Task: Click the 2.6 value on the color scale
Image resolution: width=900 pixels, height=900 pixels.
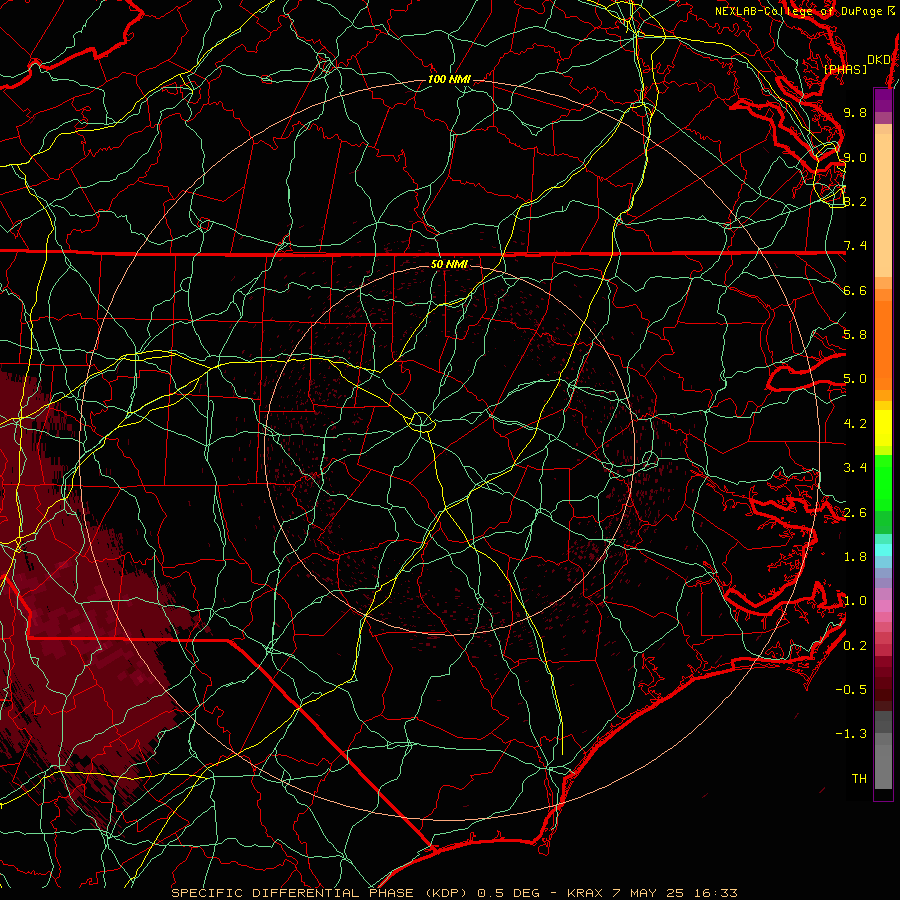Action: click(x=855, y=513)
